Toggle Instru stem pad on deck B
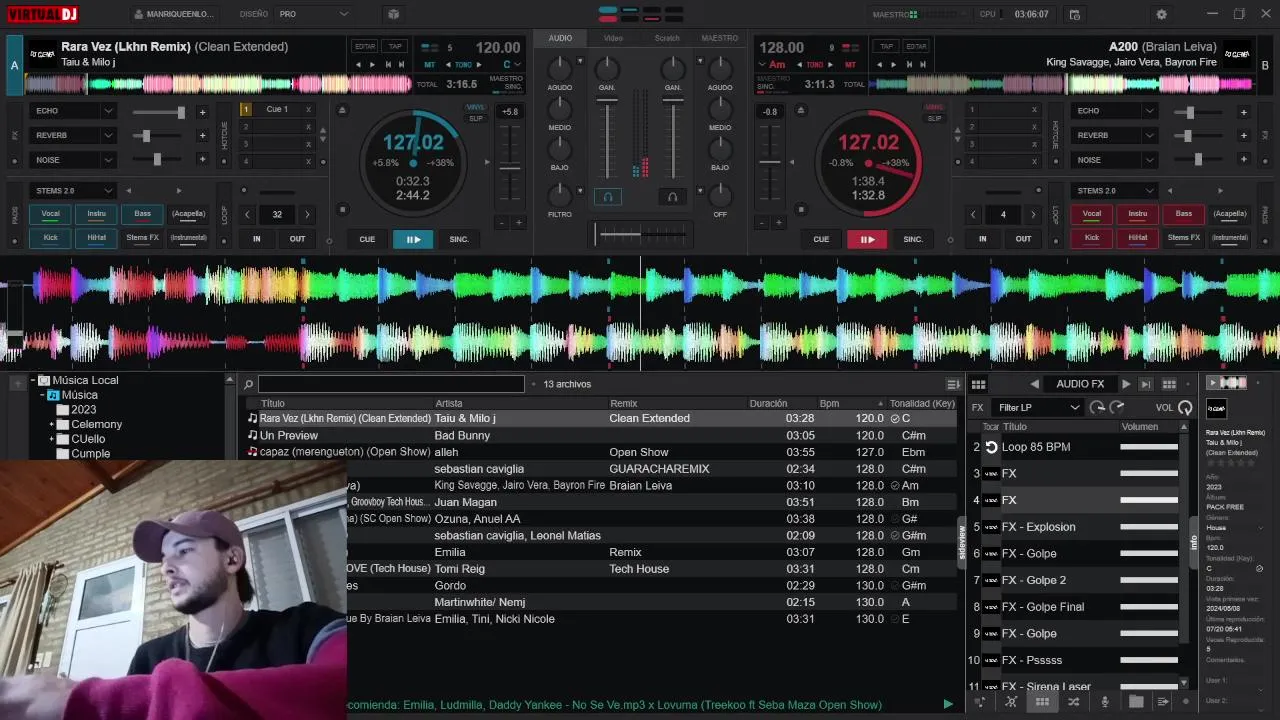 tap(1138, 213)
